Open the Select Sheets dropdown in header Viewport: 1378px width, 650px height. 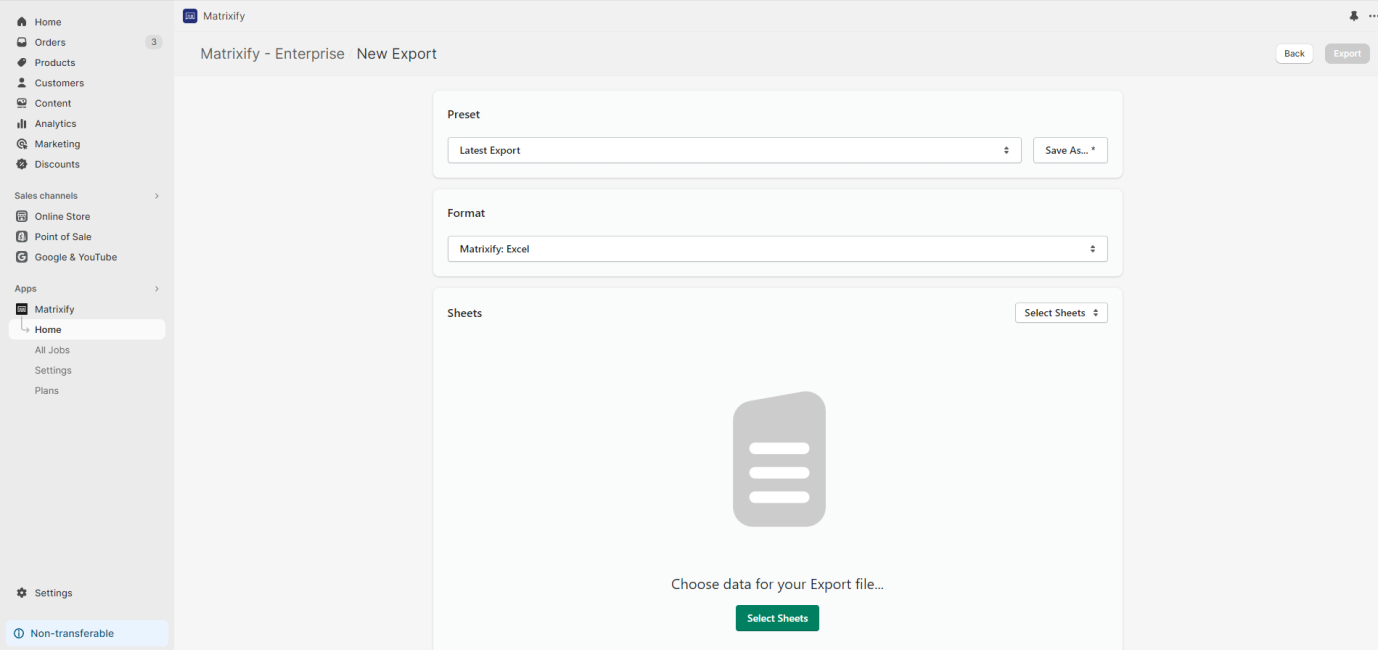[x=1061, y=313]
